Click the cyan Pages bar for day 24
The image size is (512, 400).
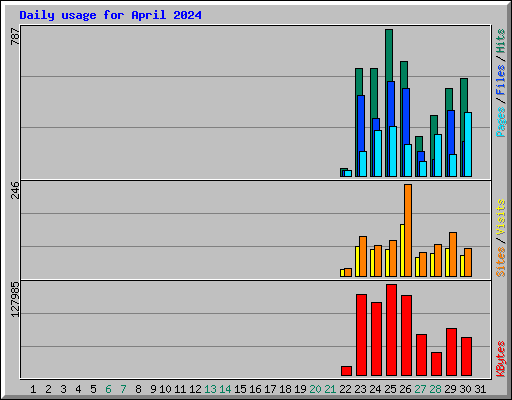378,153
